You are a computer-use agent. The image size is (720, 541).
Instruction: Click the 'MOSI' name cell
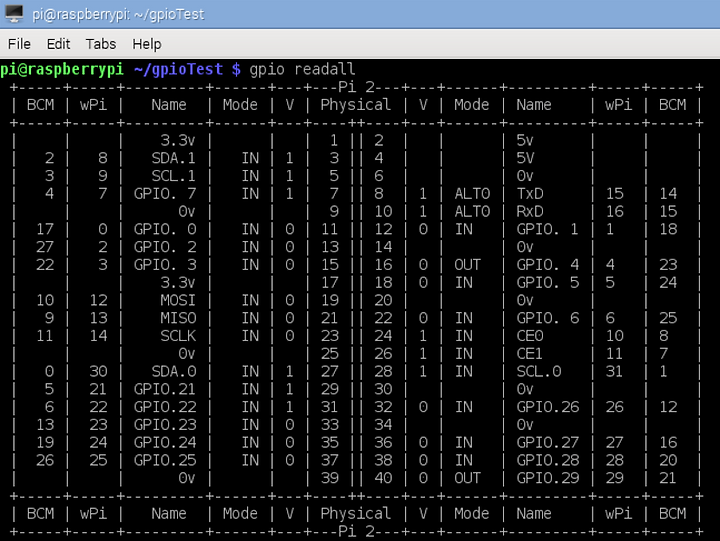[178, 300]
